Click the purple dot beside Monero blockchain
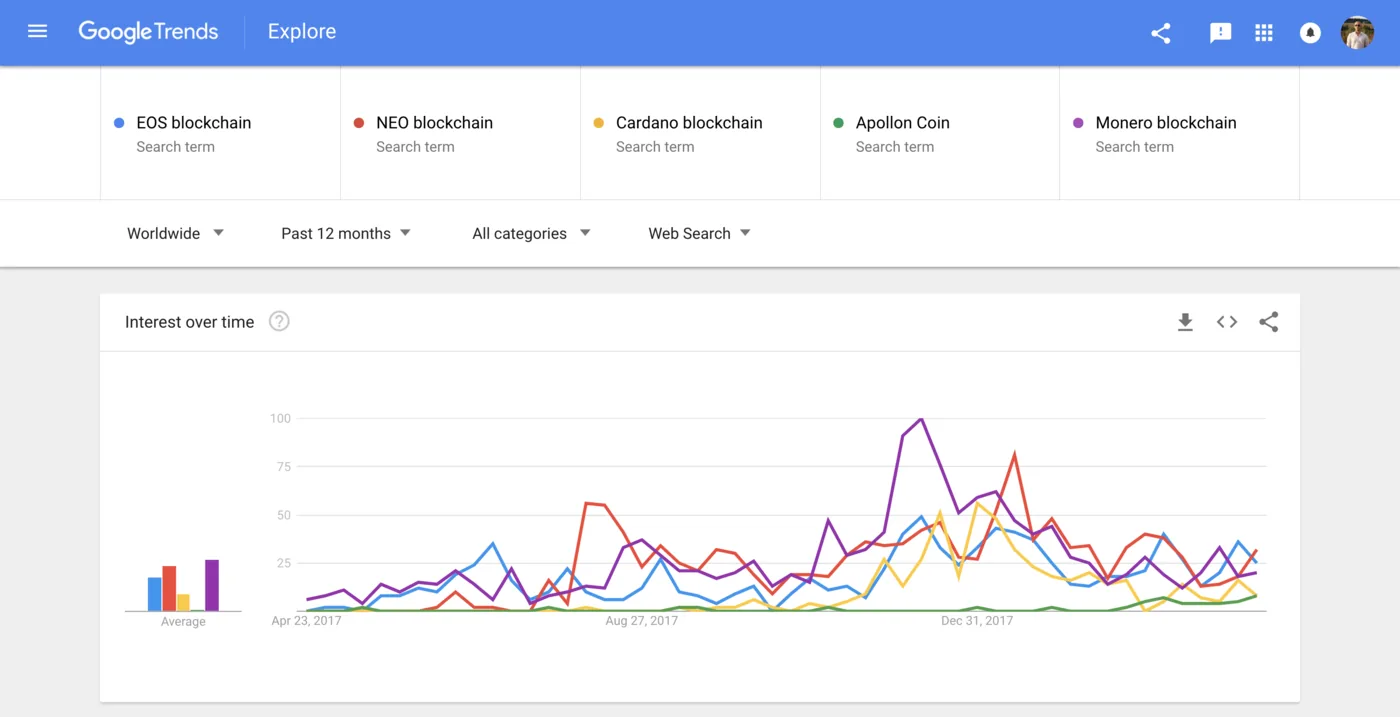The height and width of the screenshot is (717, 1400). click(1079, 123)
